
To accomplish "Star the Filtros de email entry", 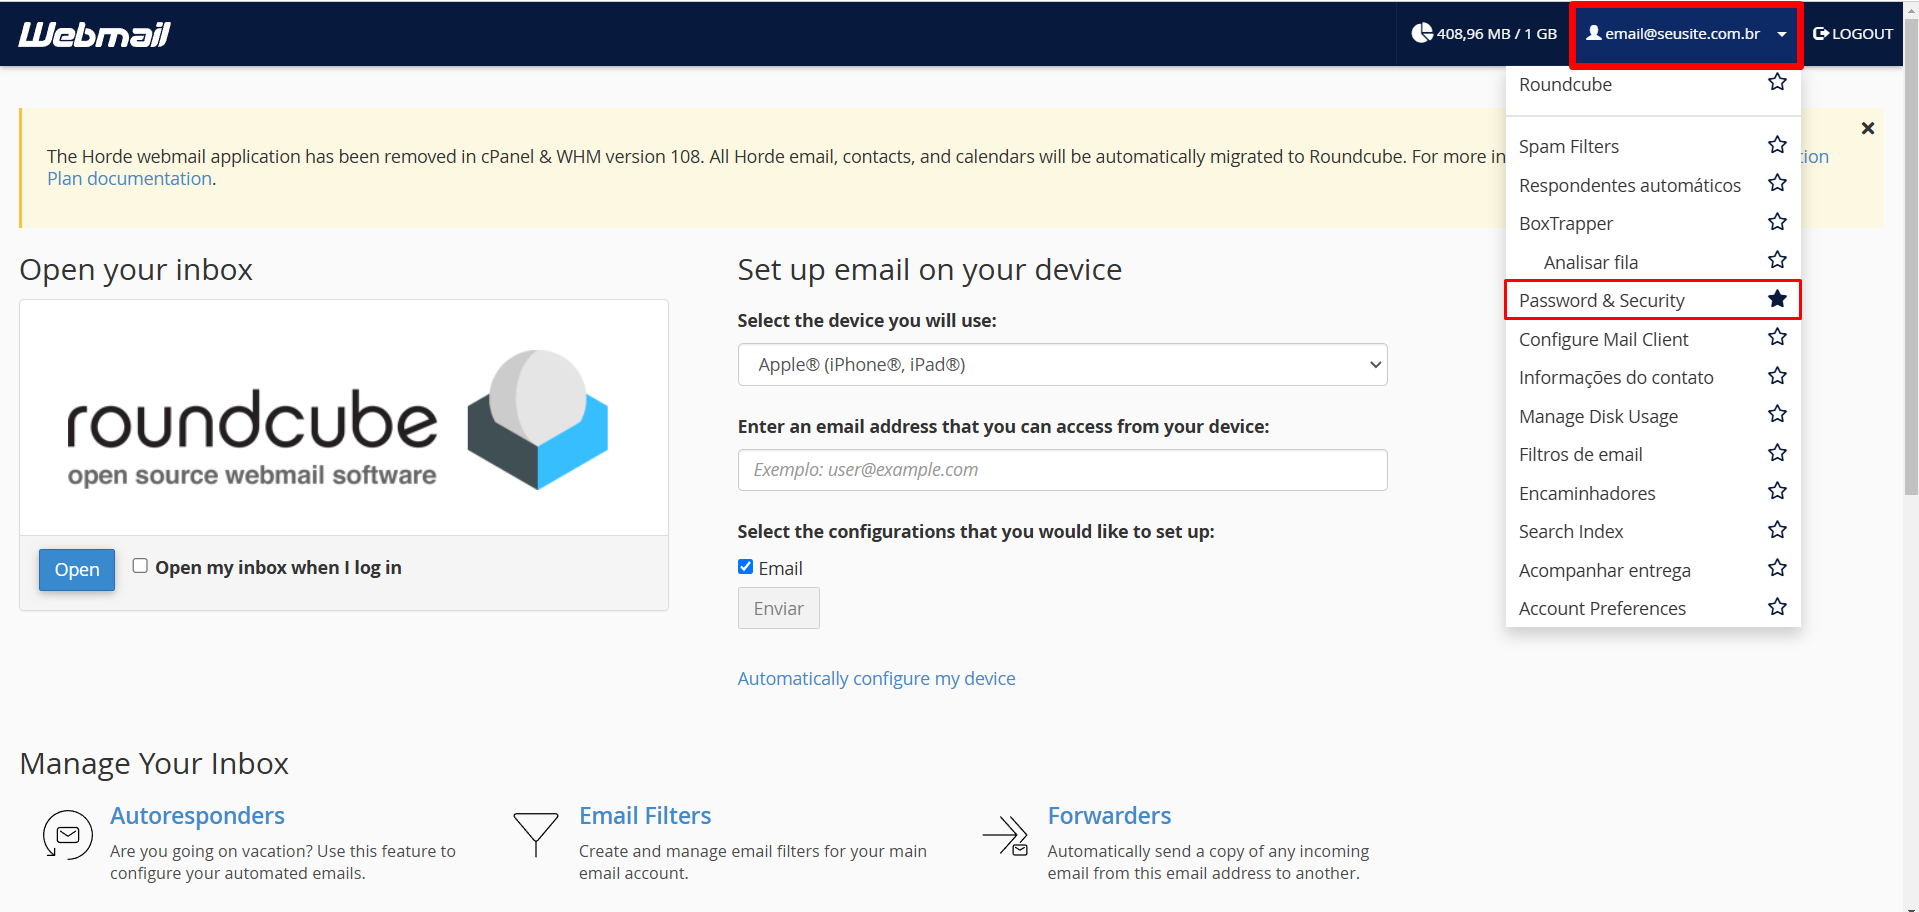I will click(1777, 453).
